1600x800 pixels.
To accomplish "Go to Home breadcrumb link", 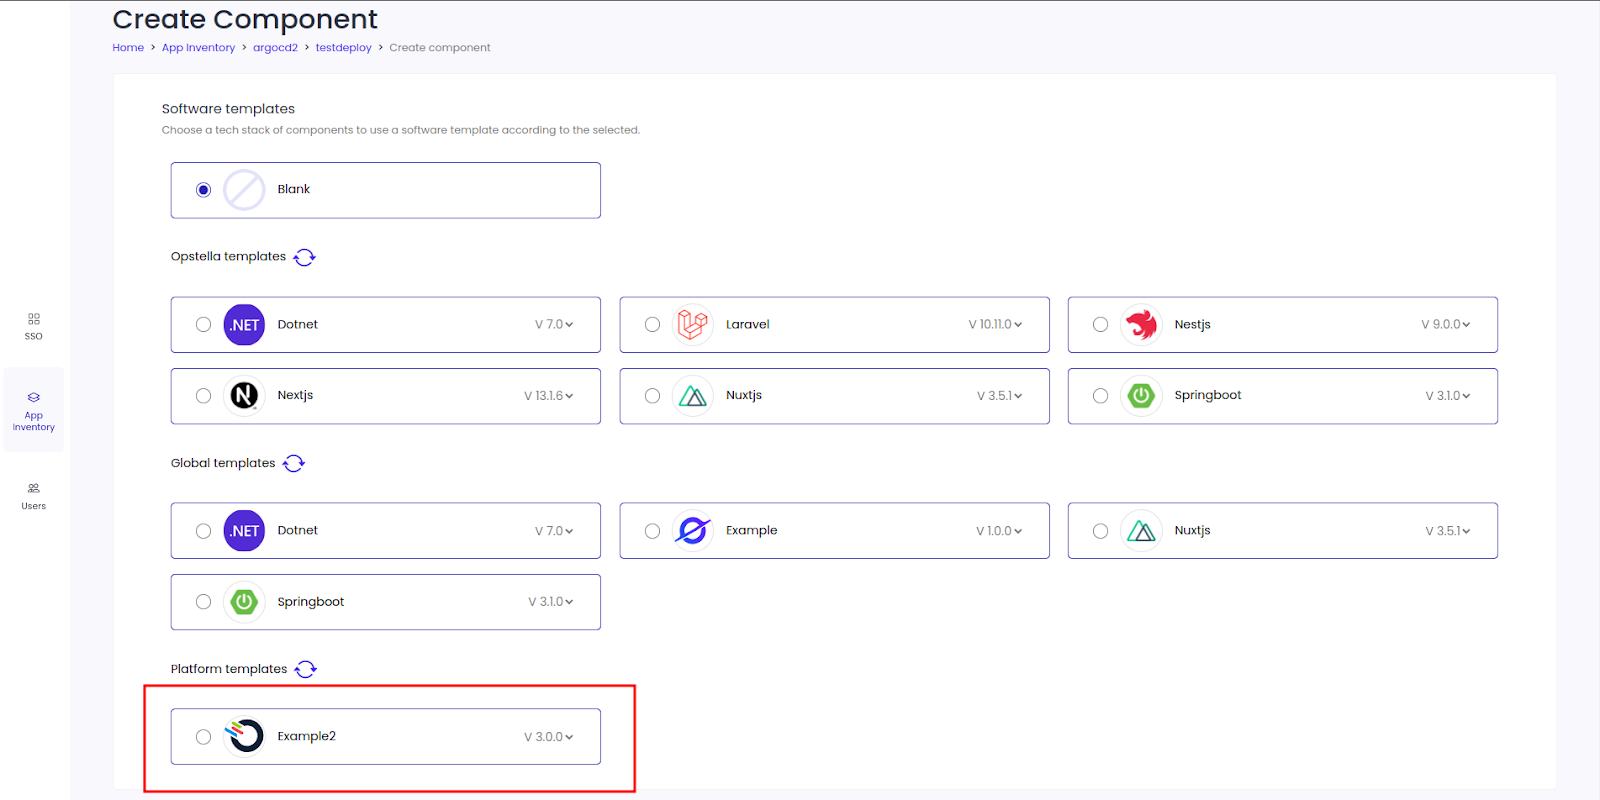I will pyautogui.click(x=128, y=48).
